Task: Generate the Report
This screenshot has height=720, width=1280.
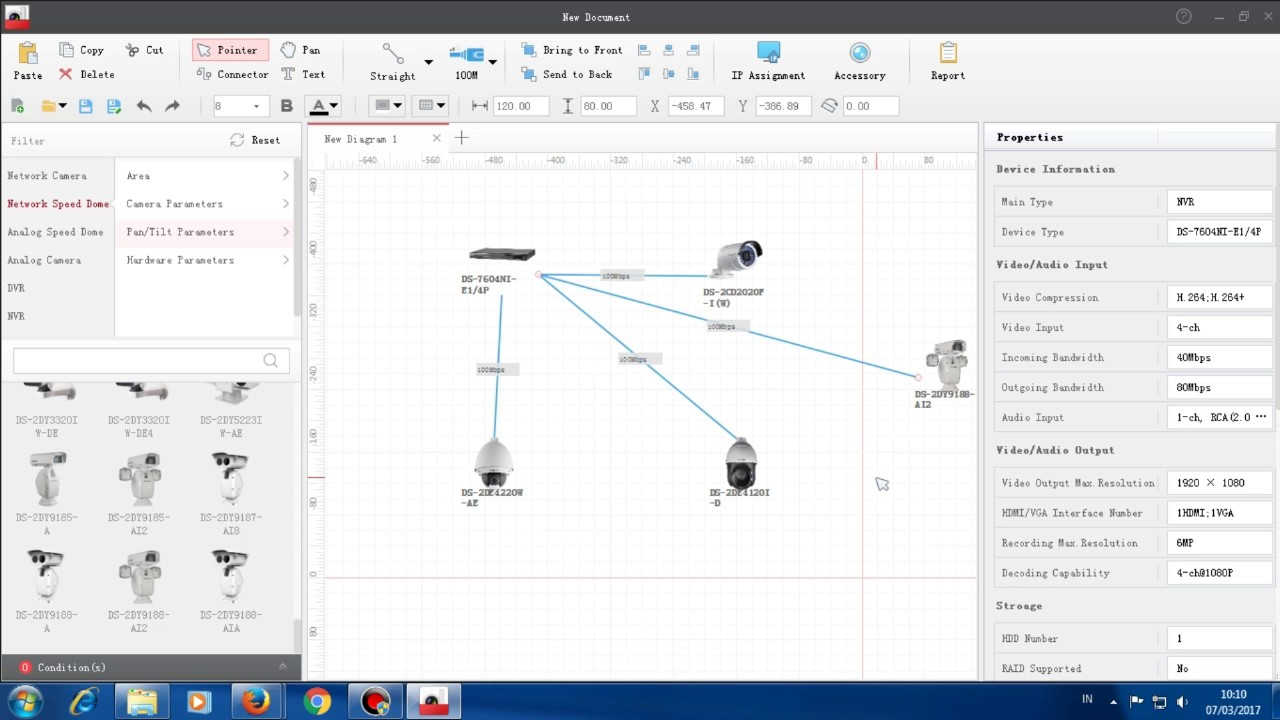Action: [948, 61]
